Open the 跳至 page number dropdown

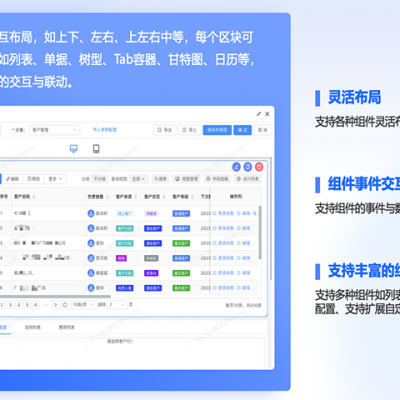coord(117,305)
